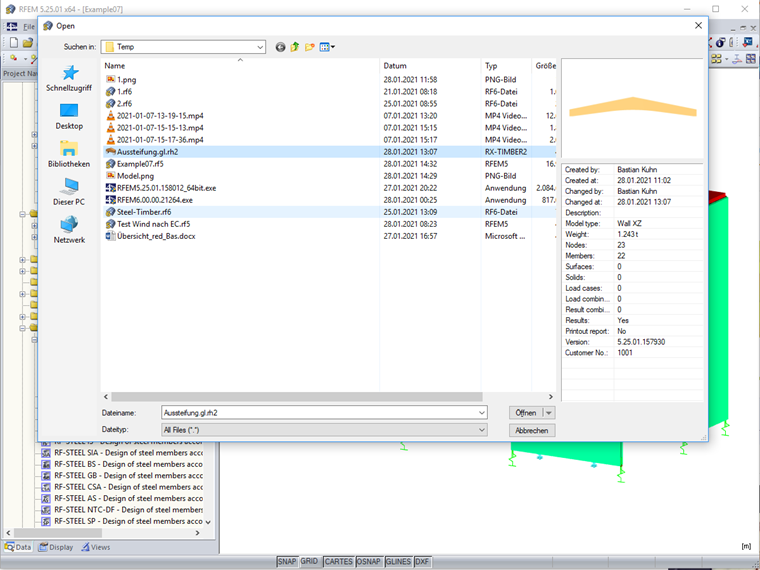
Task: Click New document icon in RFEM toolbar
Action: (14, 43)
